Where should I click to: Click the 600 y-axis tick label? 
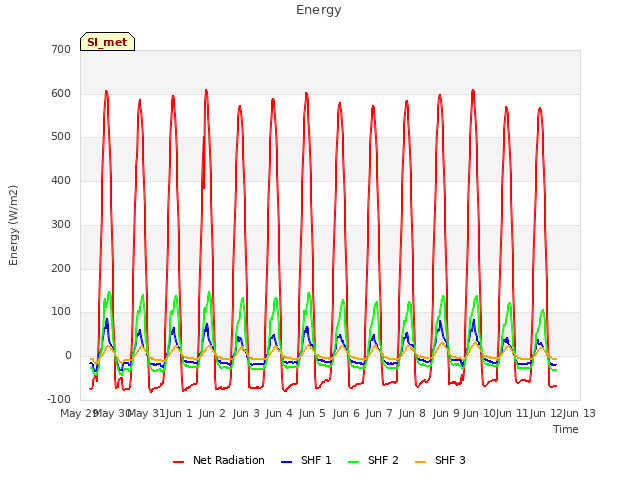pyautogui.click(x=61, y=93)
